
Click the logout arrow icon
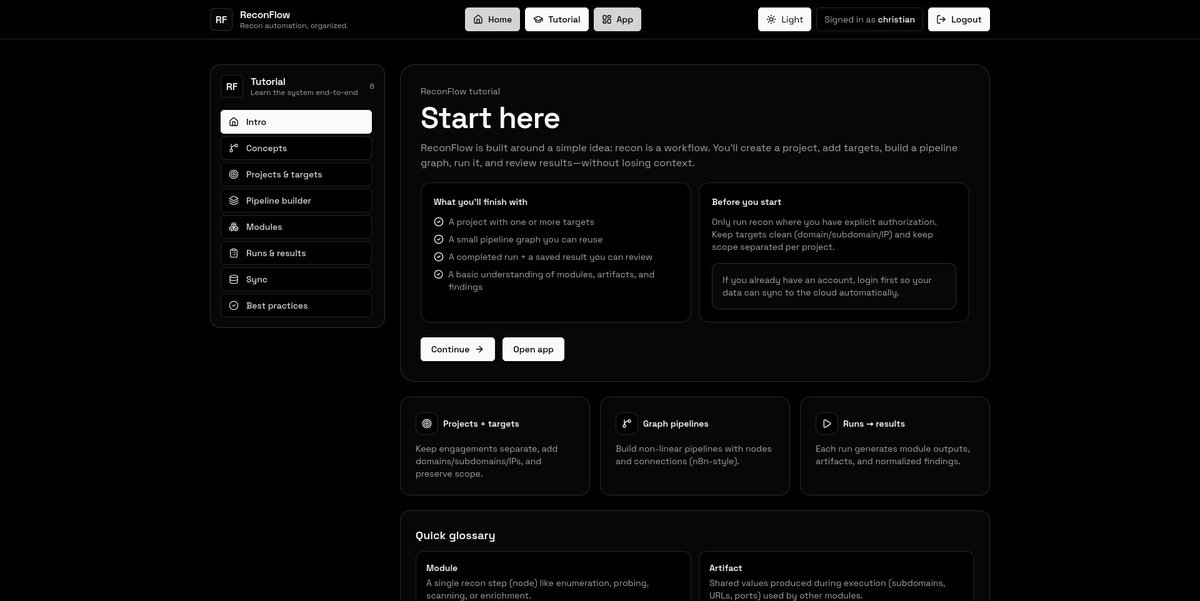point(941,19)
